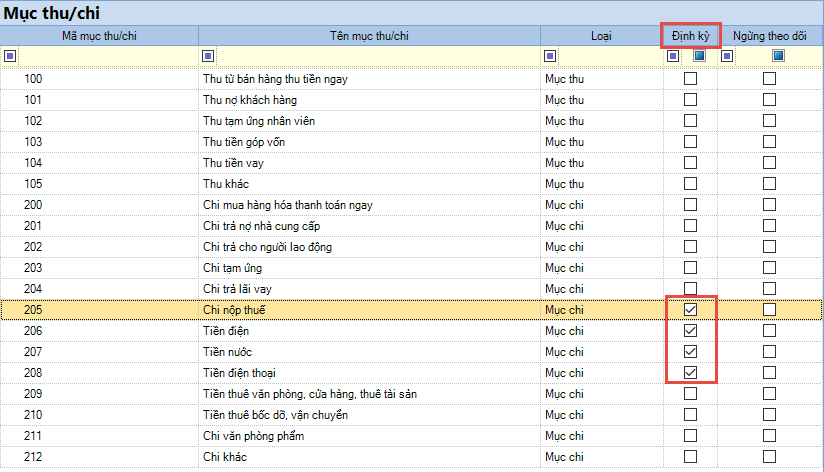Click filter text field under Loại
Image resolution: width=824 pixels, height=472 pixels.
(x=608, y=56)
